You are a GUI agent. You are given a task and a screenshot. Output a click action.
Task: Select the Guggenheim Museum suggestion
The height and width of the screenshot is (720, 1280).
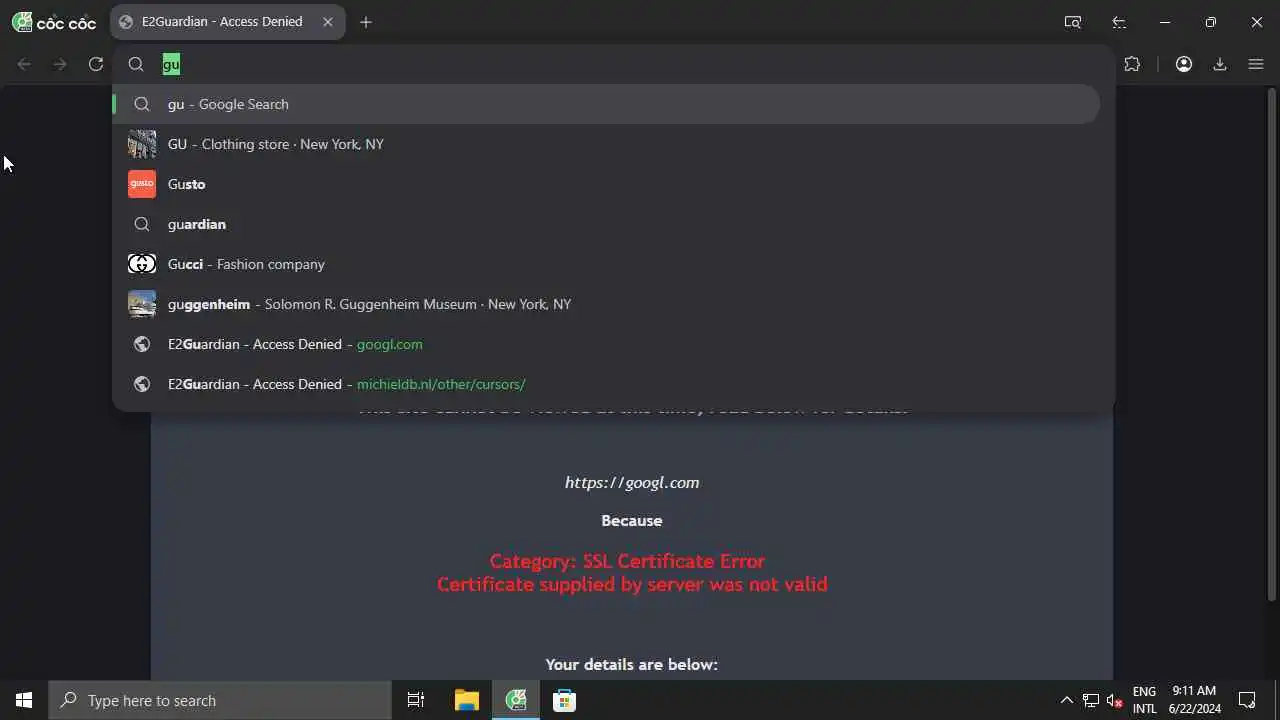(606, 304)
